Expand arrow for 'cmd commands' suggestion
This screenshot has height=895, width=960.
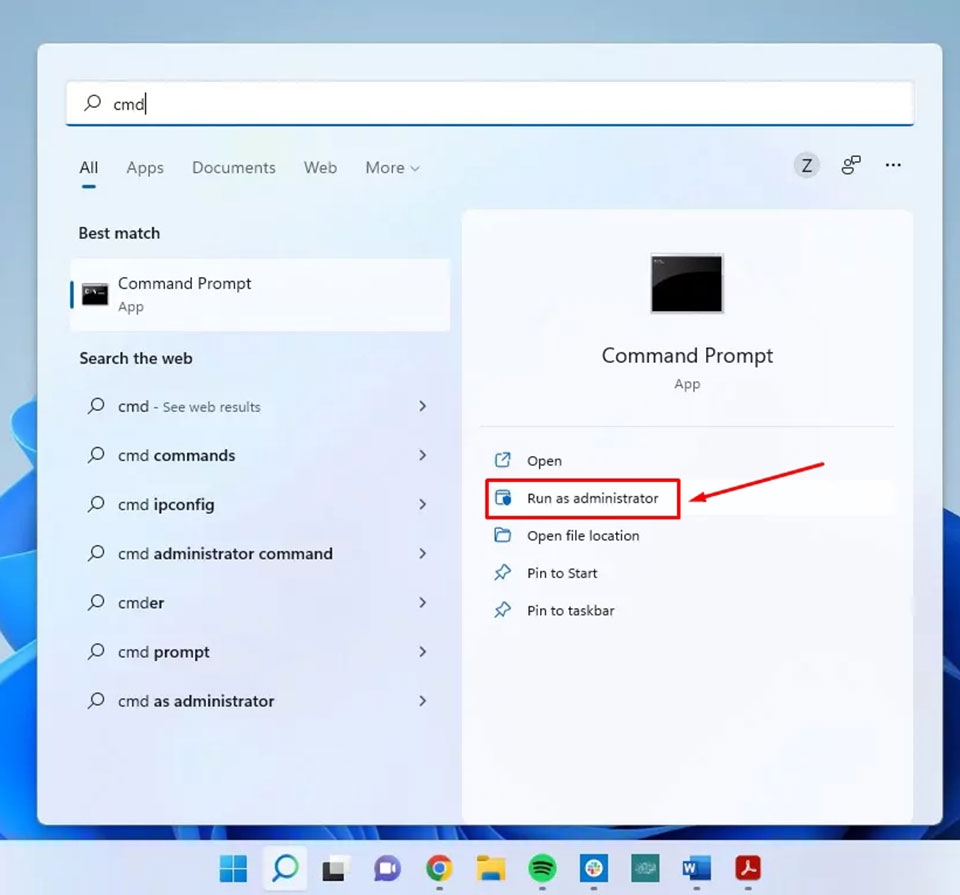pyautogui.click(x=422, y=455)
